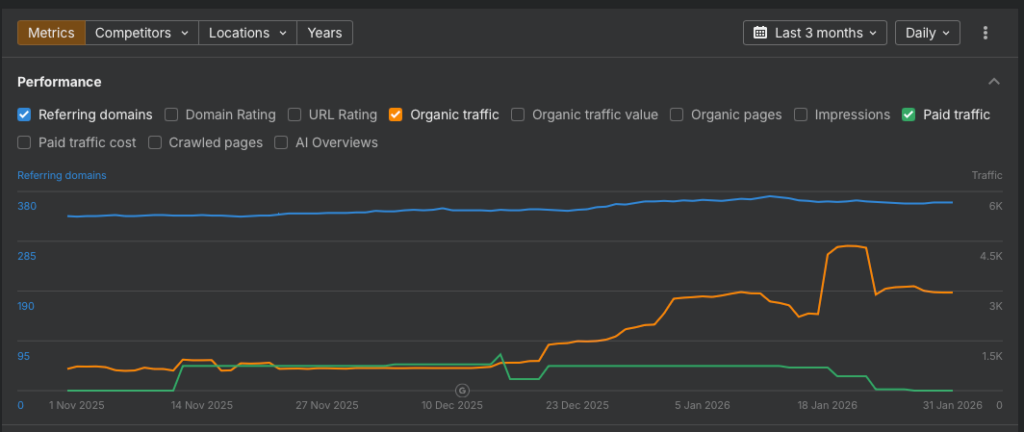Enable the Domain Rating checkbox
The height and width of the screenshot is (432, 1024).
(x=172, y=115)
